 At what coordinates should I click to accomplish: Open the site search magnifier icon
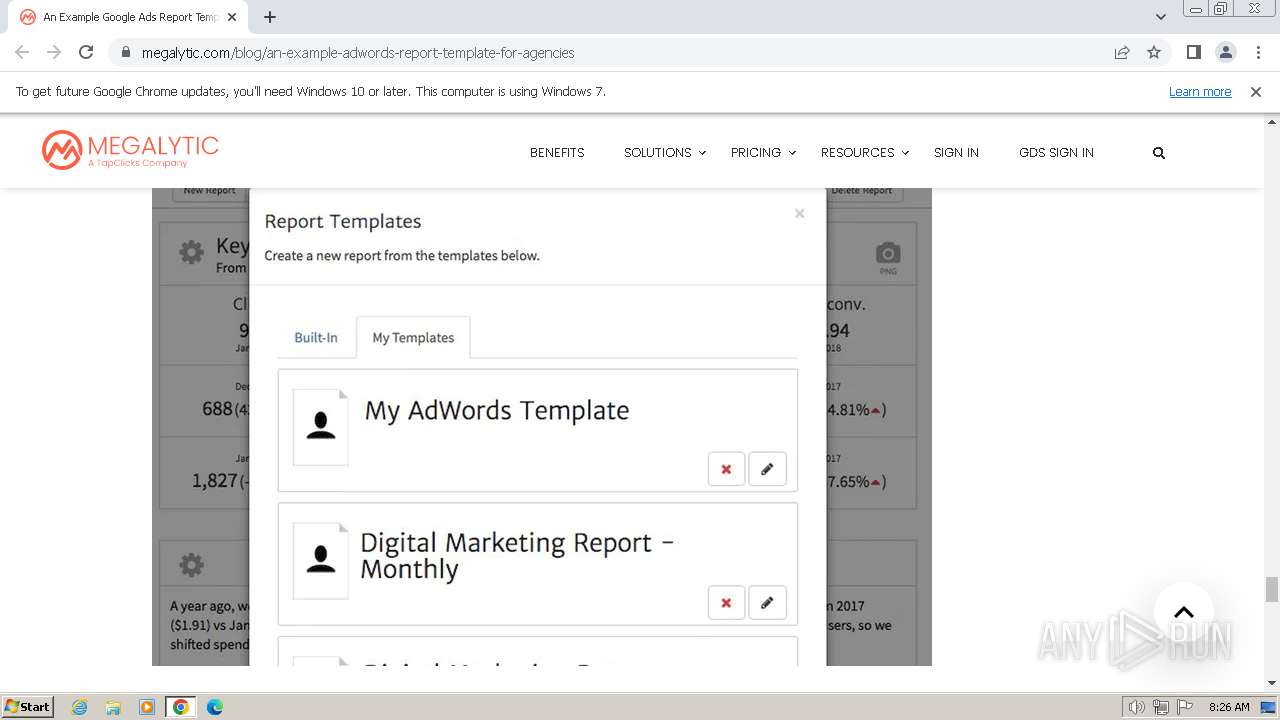(1159, 153)
